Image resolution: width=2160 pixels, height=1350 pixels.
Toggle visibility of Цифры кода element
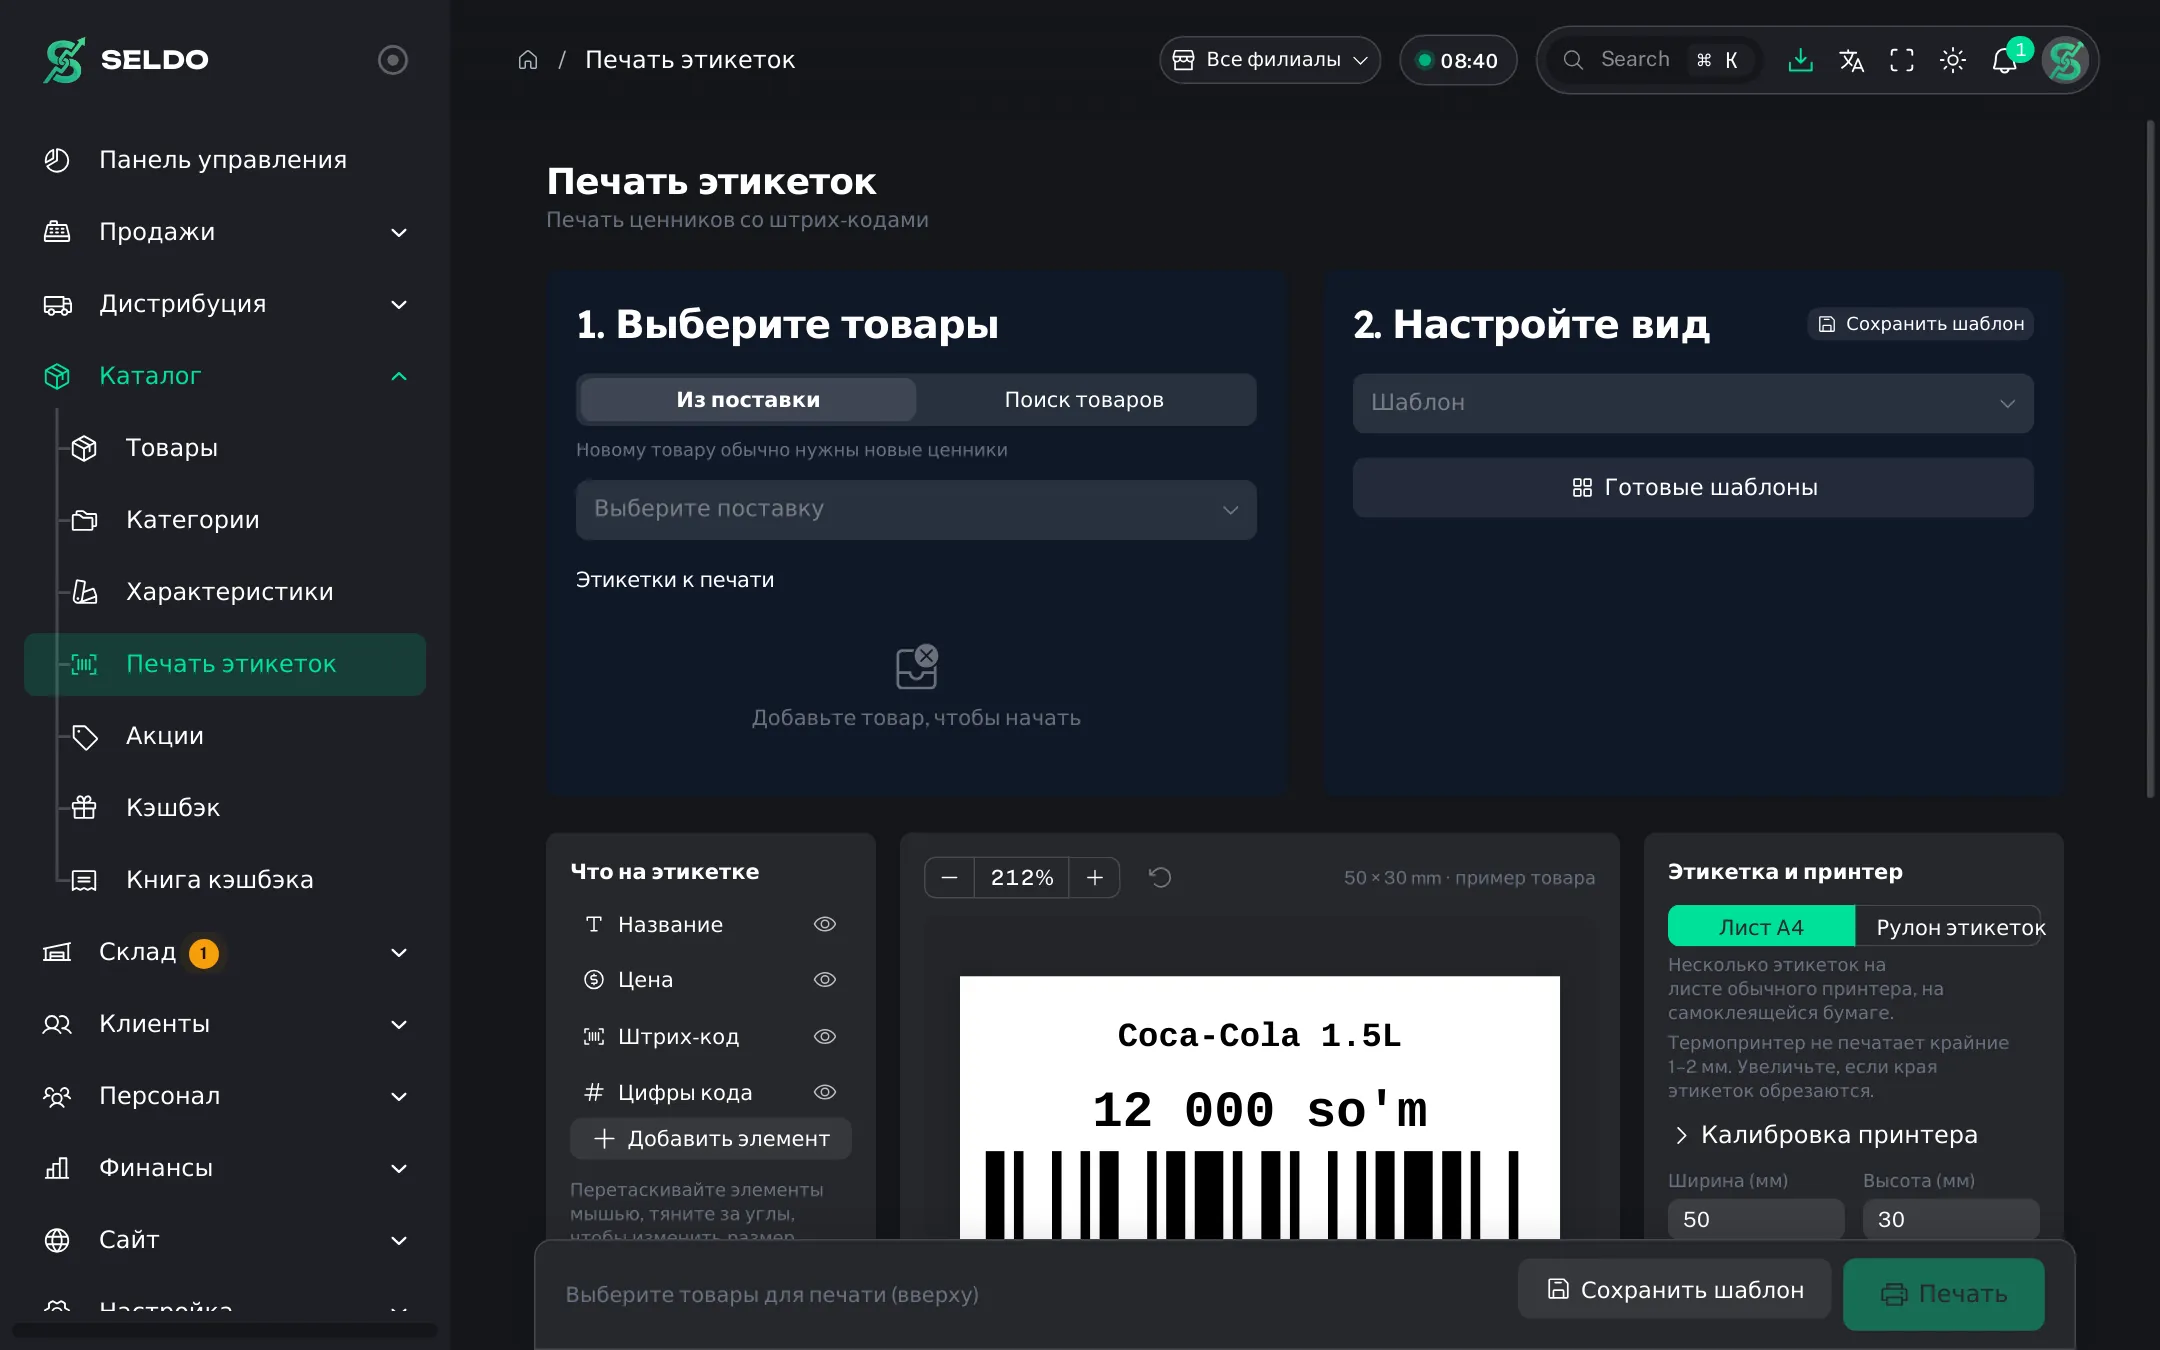[825, 1093]
